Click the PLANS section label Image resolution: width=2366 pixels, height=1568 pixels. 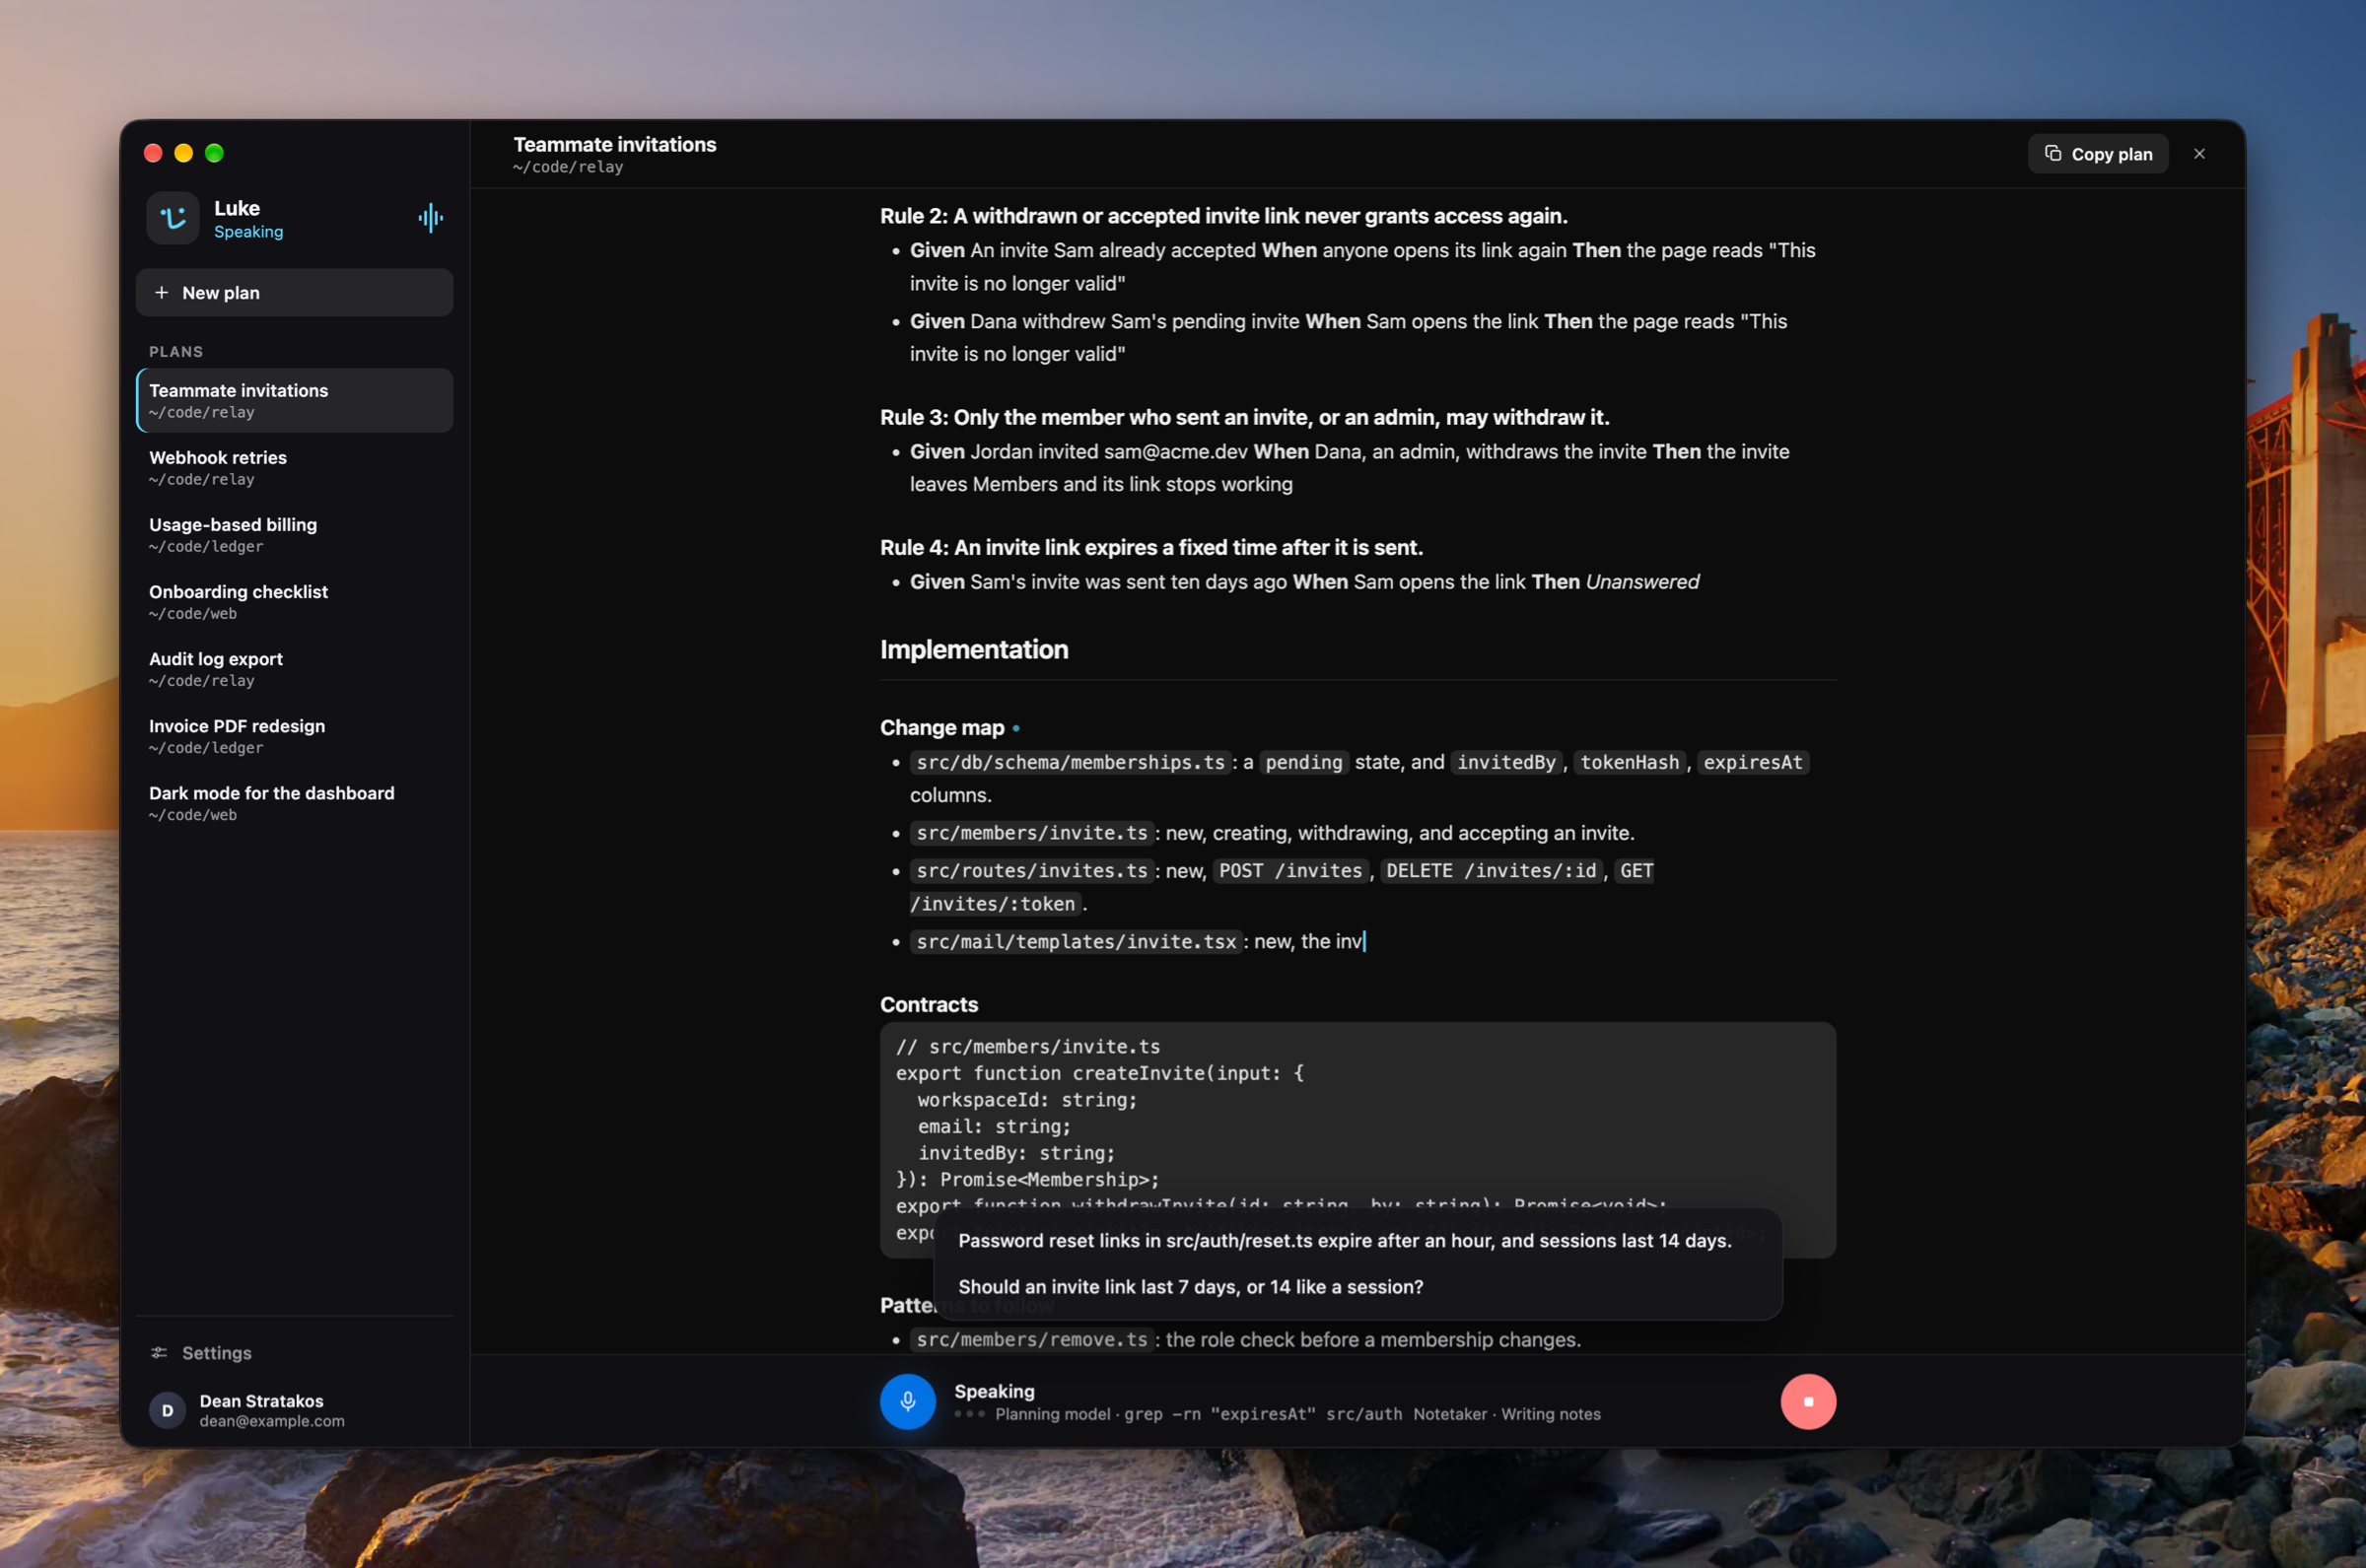(176, 352)
